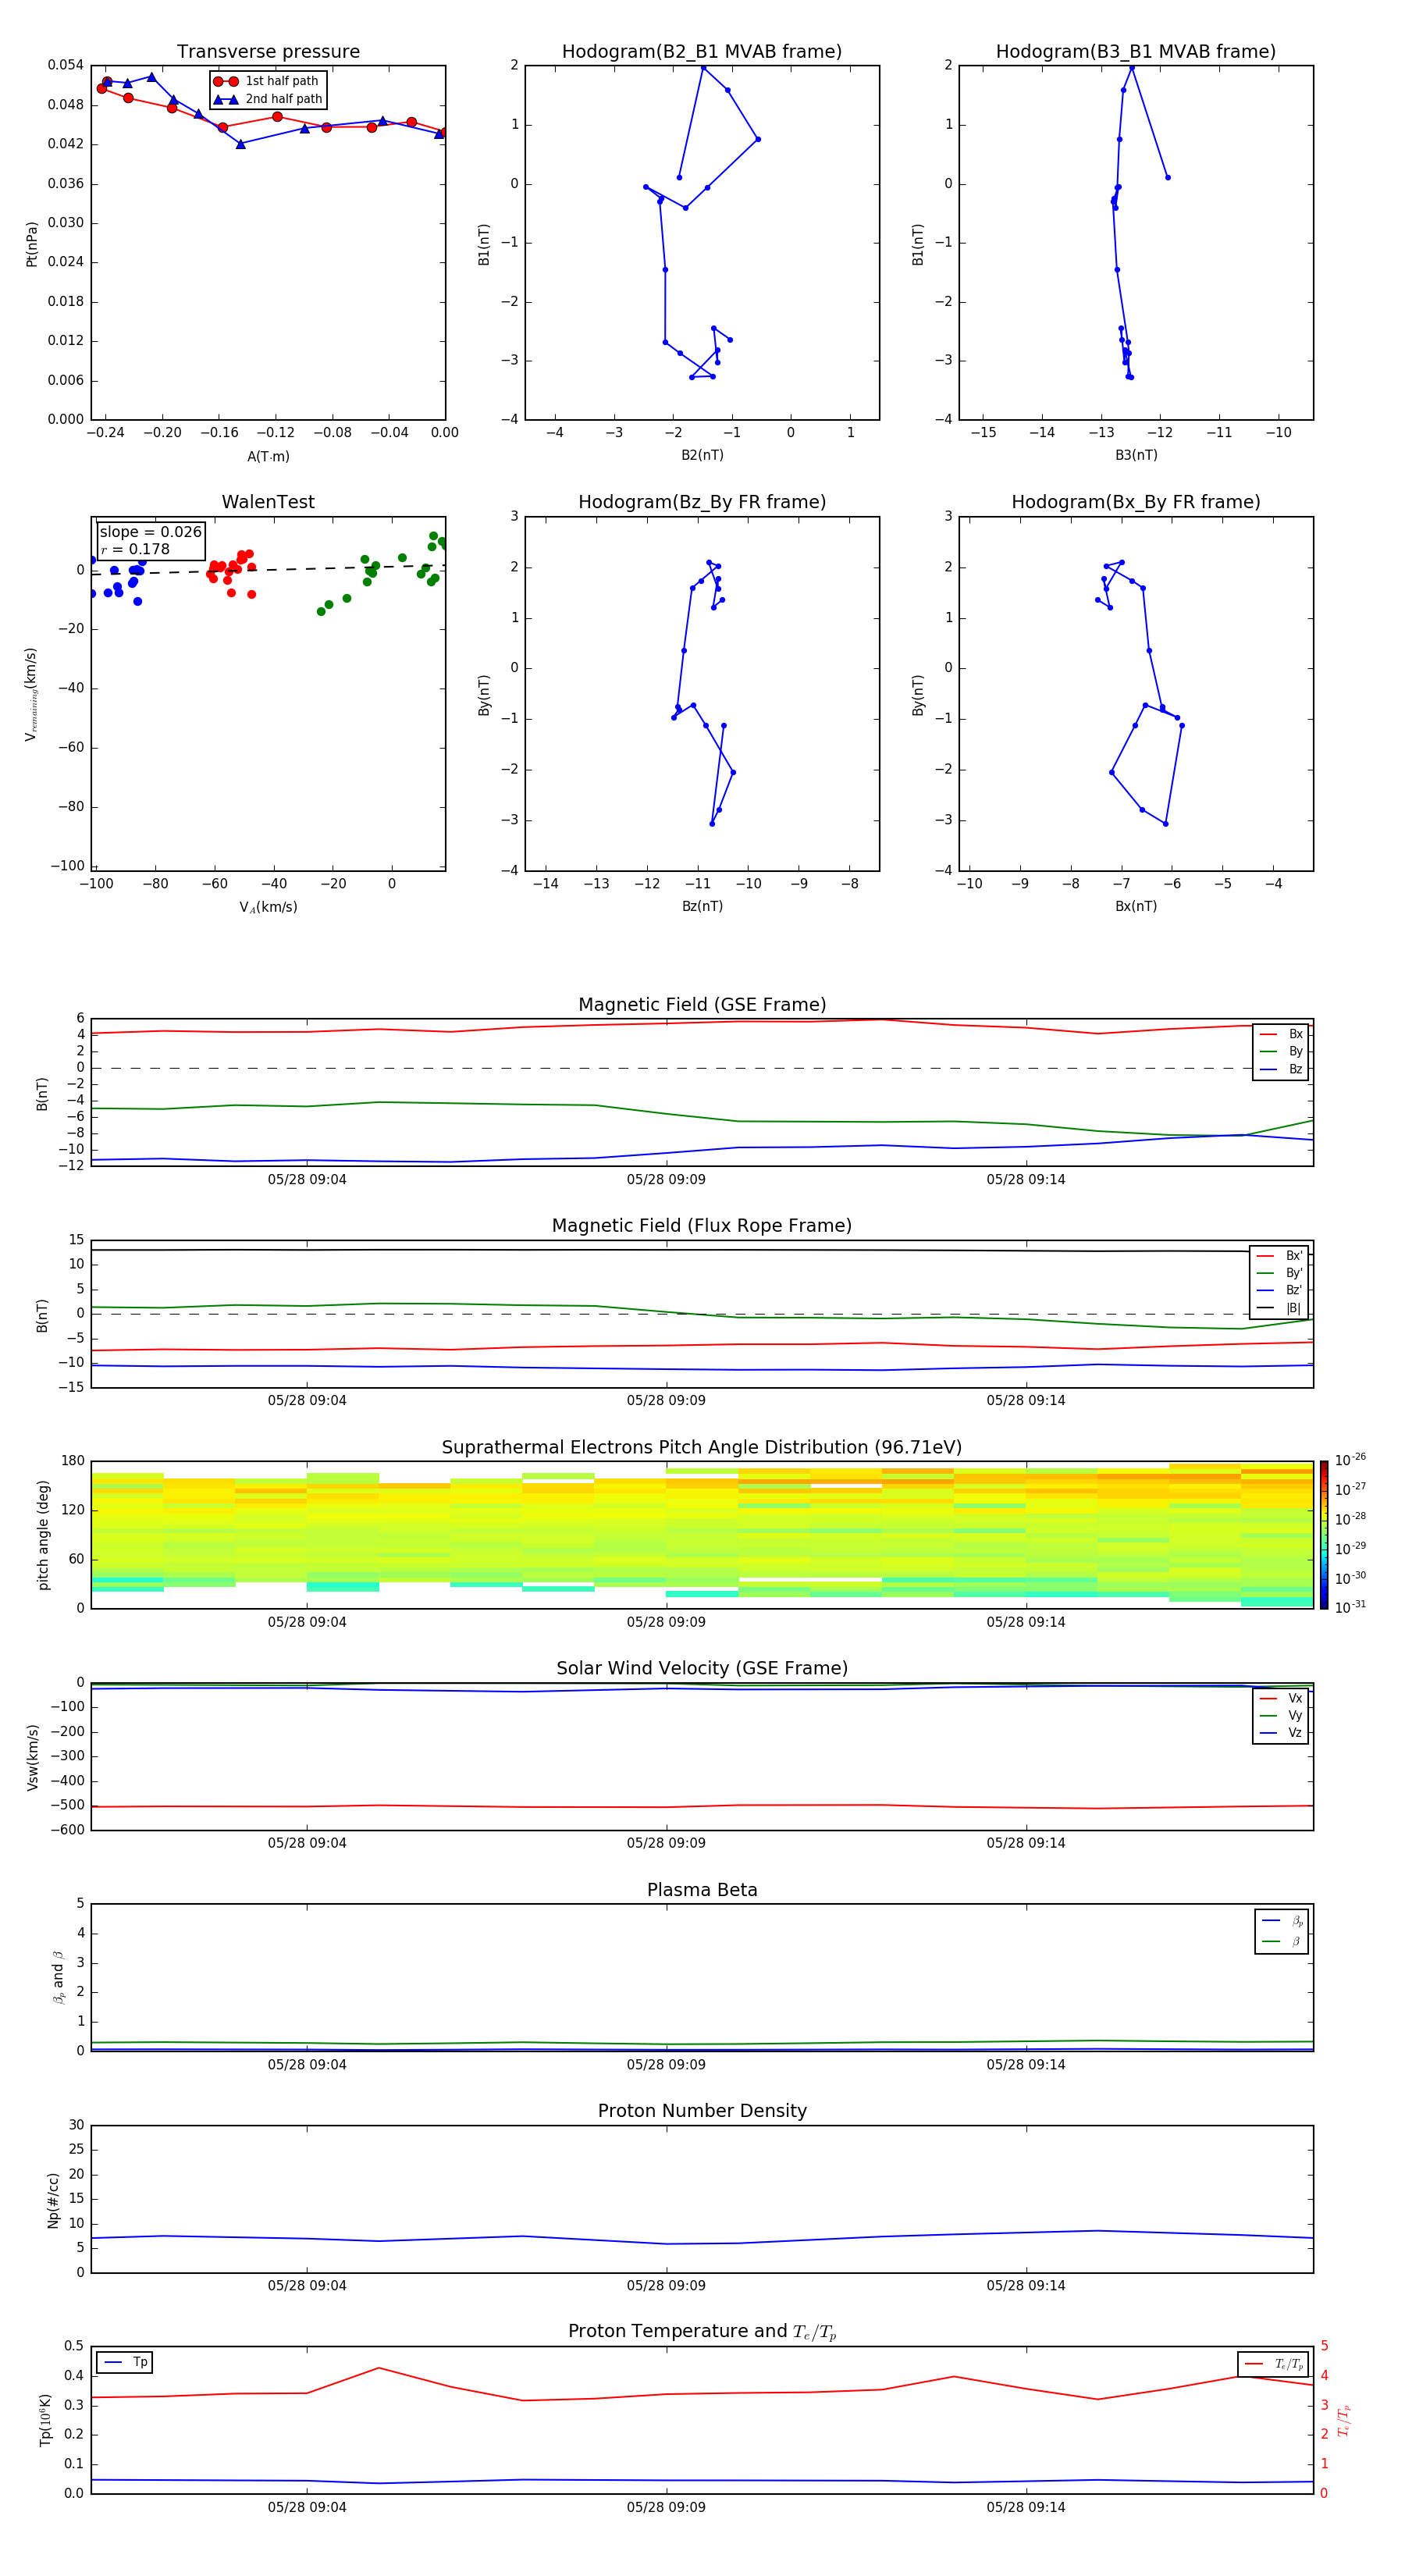Click the pitch angle distribution colorbar
The width and height of the screenshot is (1405, 2576).
1323,1534
